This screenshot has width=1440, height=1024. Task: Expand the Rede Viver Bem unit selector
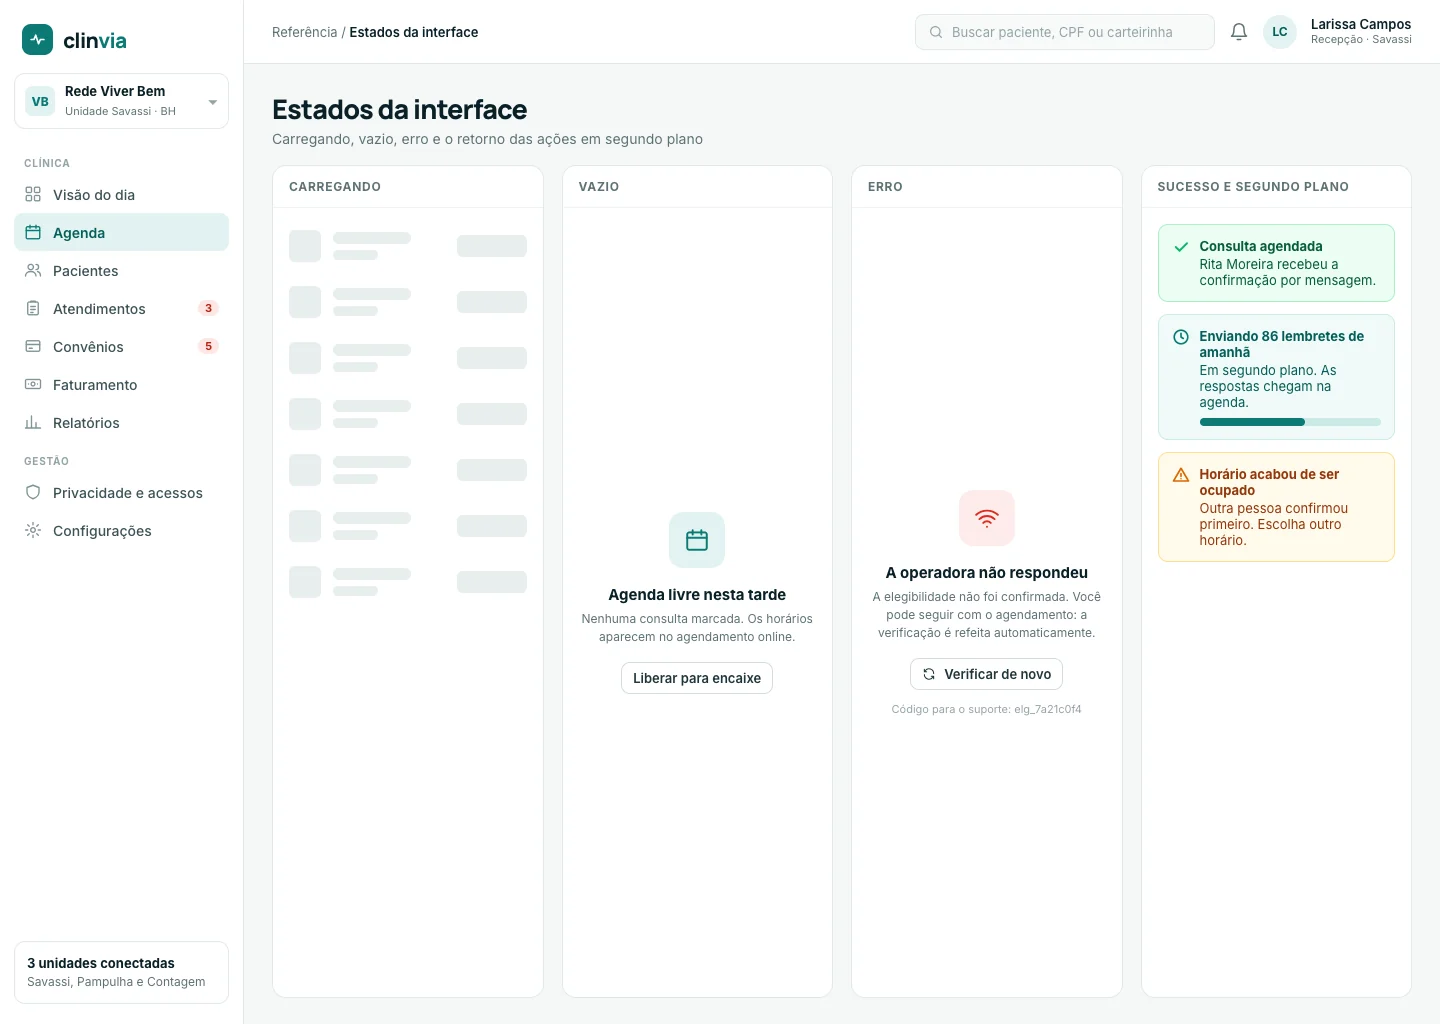tap(121, 101)
